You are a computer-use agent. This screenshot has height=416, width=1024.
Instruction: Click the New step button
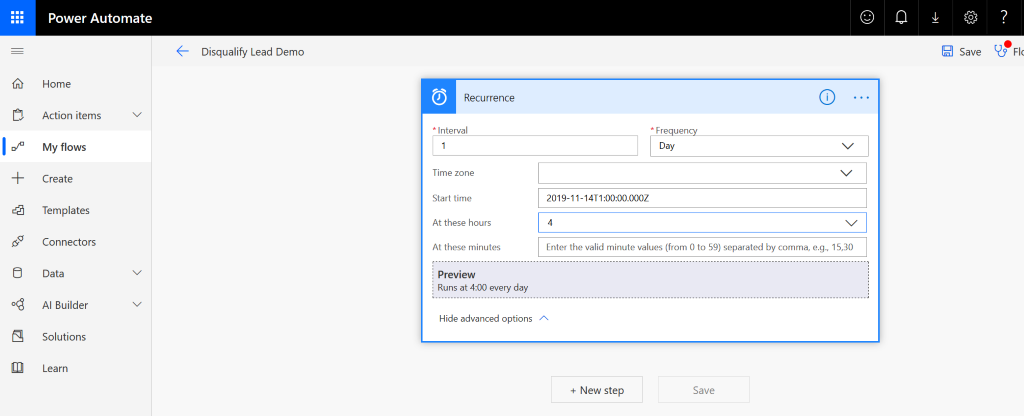tap(597, 390)
